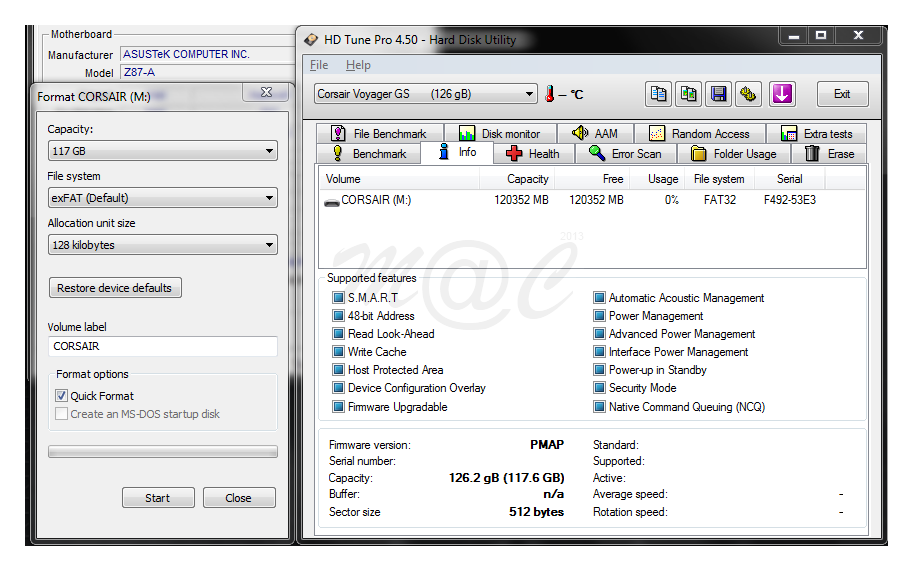Click the Z87-A model field

[207, 72]
